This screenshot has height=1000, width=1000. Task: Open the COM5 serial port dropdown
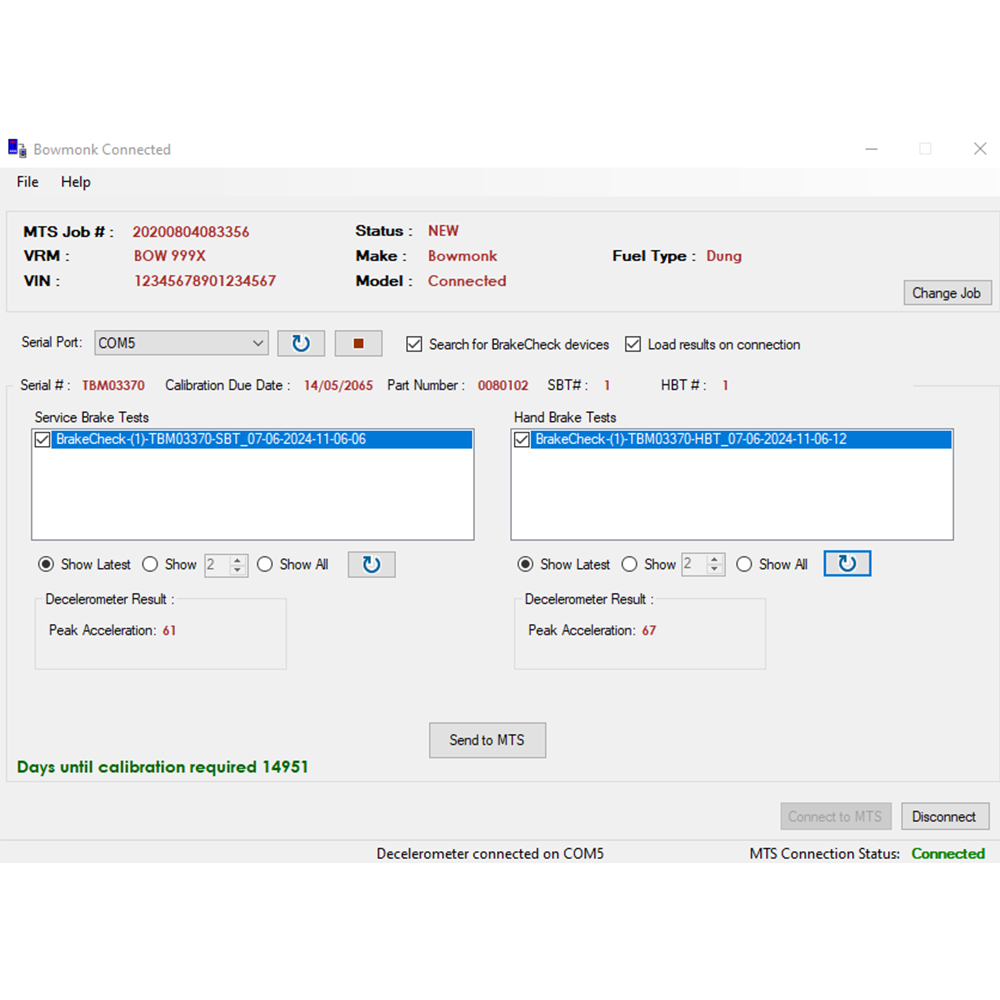coord(258,343)
